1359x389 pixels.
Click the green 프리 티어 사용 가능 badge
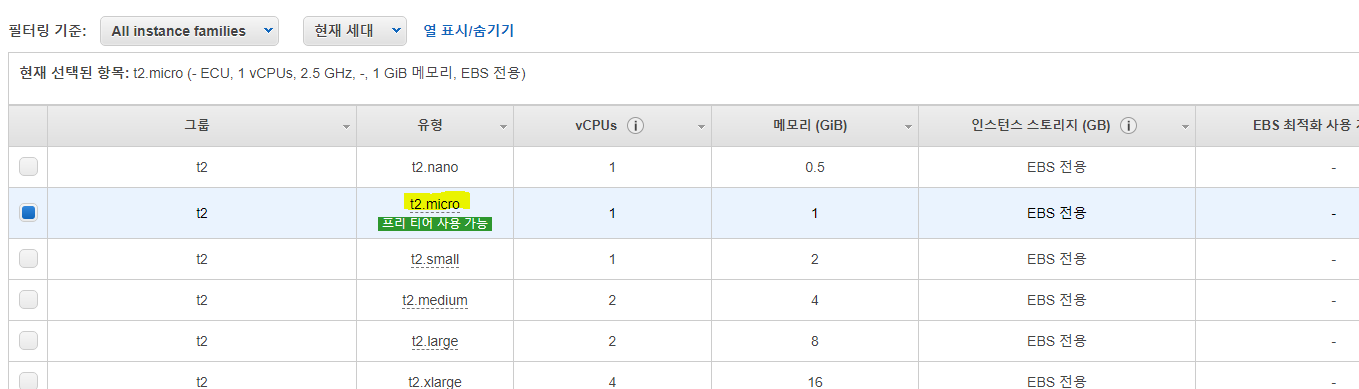435,224
